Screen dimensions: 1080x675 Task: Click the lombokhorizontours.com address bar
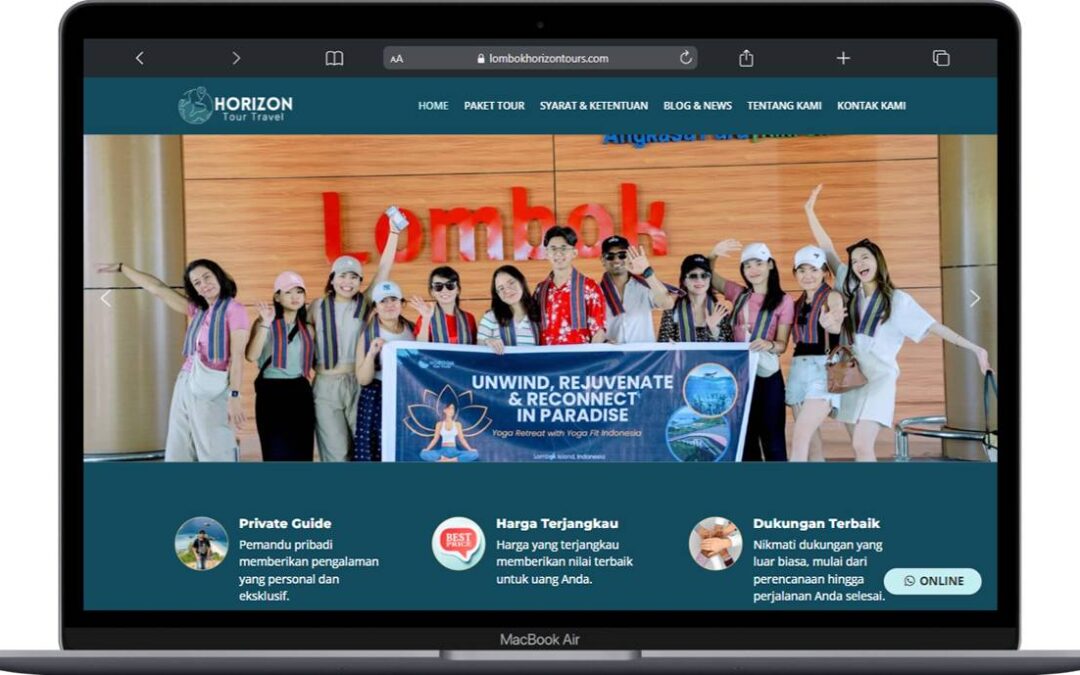point(540,59)
